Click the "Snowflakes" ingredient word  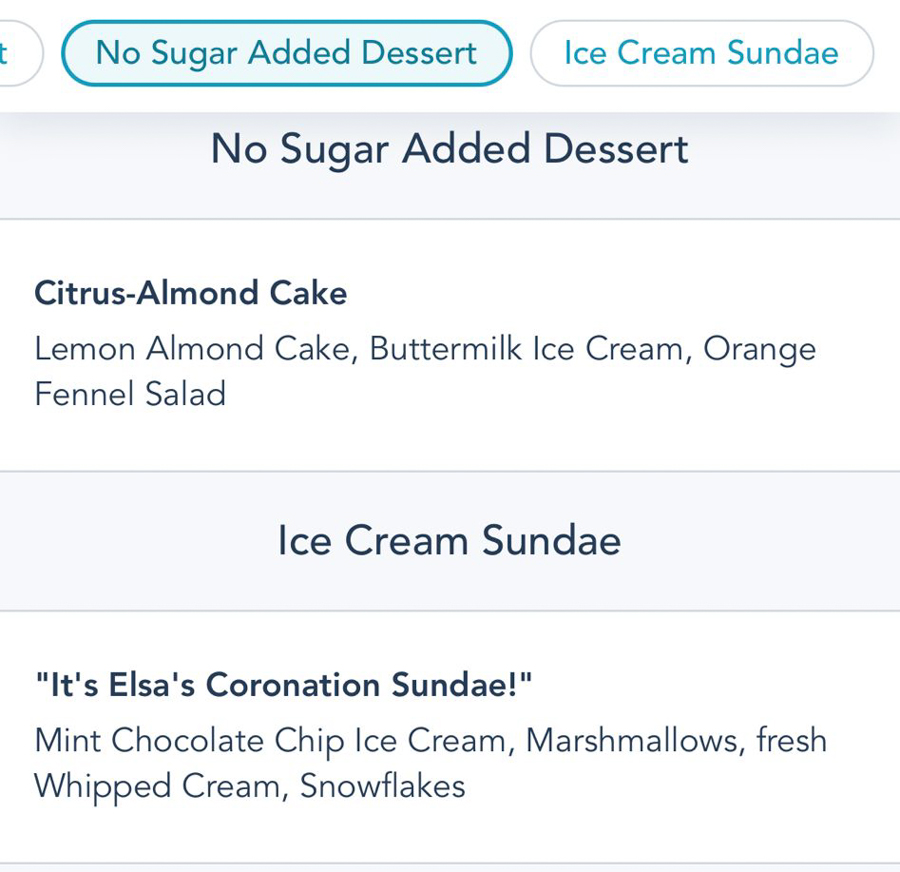[x=382, y=786]
